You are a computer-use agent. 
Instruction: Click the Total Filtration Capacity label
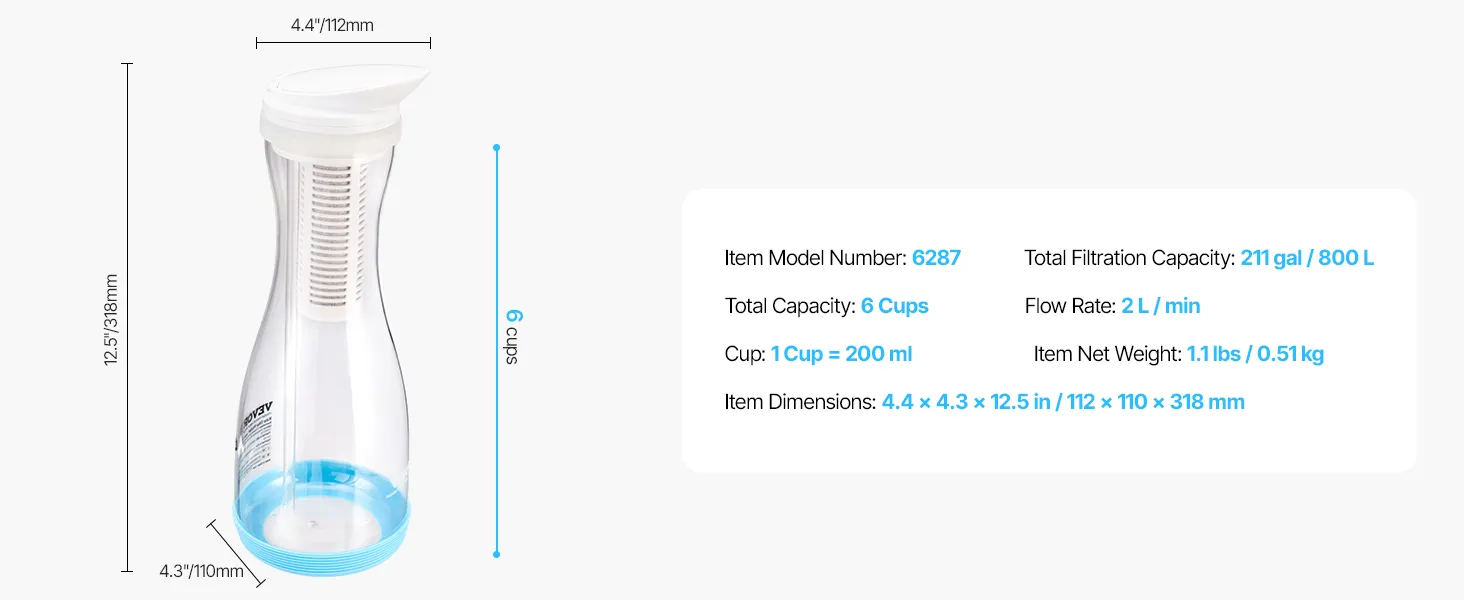pyautogui.click(x=1129, y=258)
